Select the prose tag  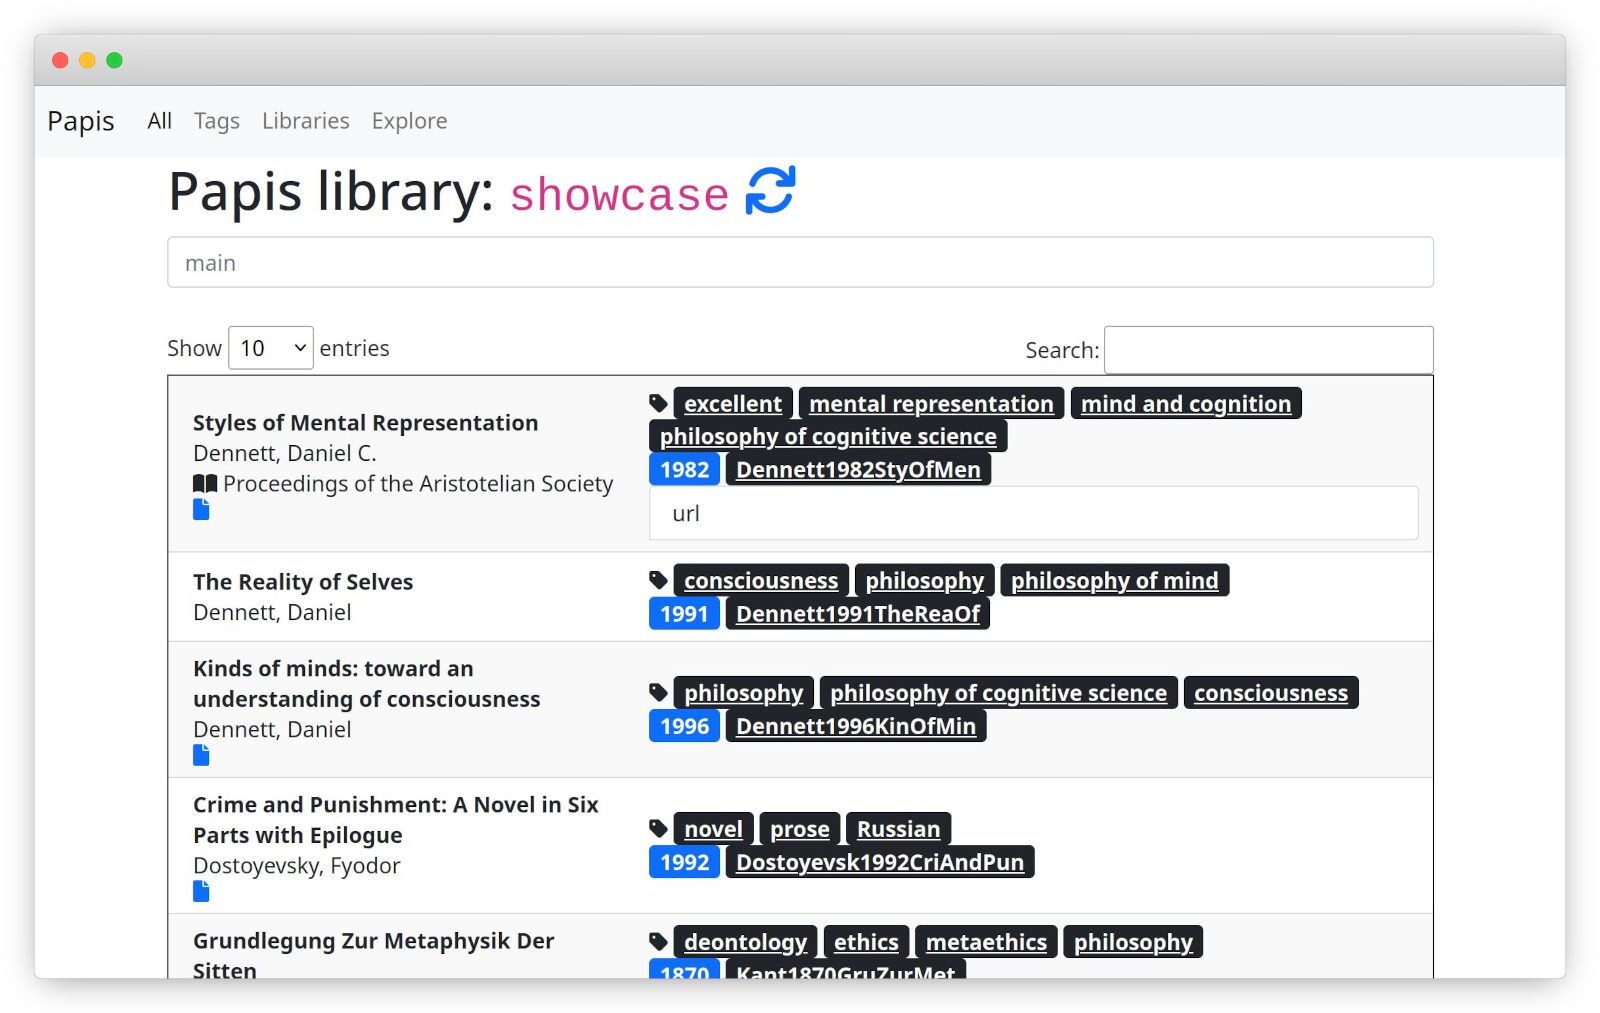800,828
